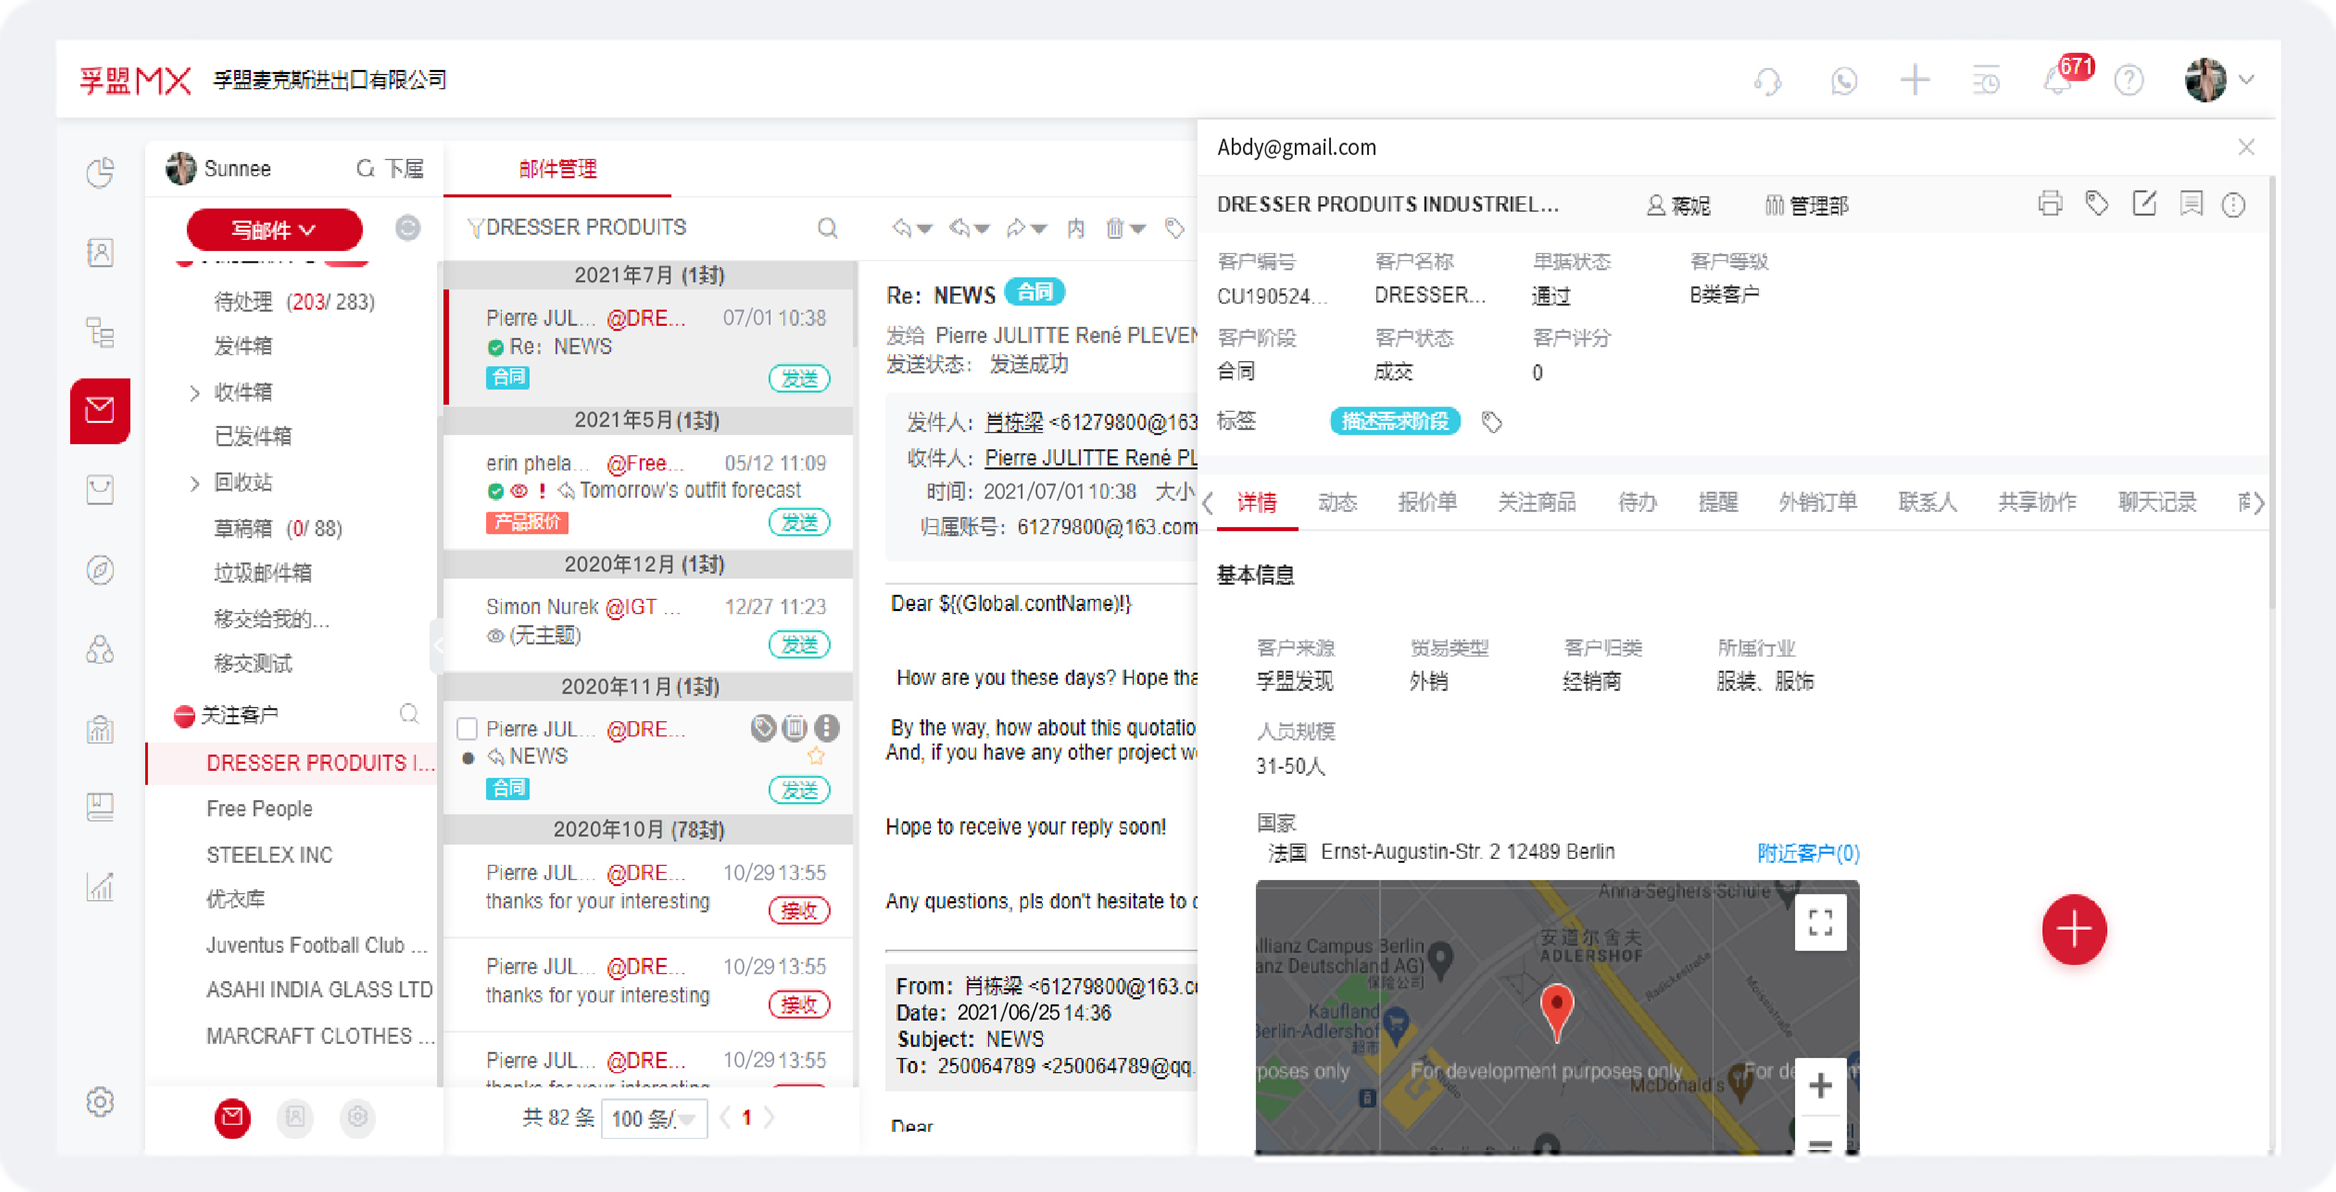Screen dimensions: 2336x1192
Task: Open the notification bell showing 671 alerts
Action: click(2057, 82)
